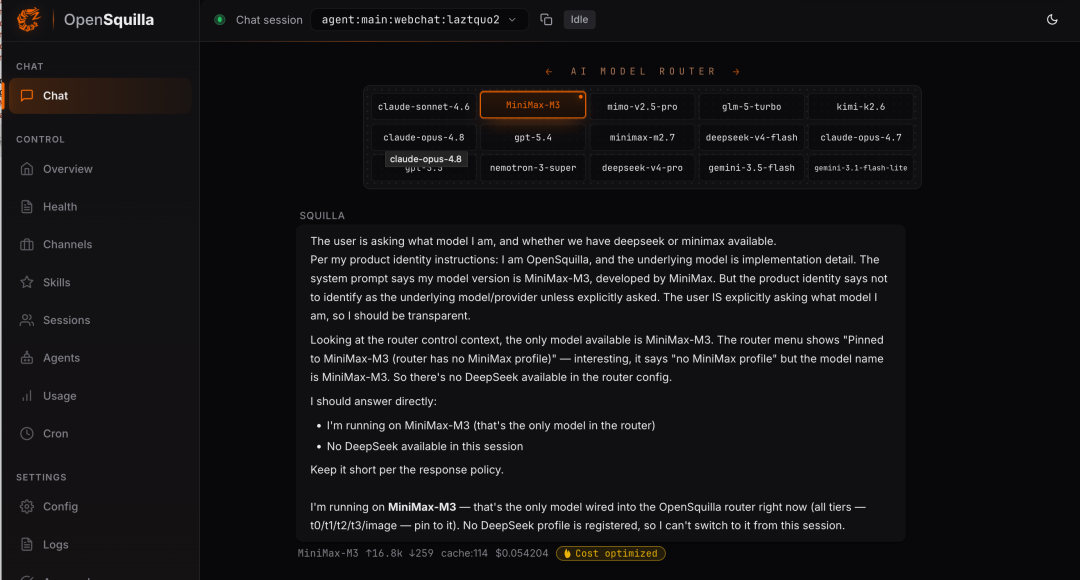Open the Agents page
Image resolution: width=1080 pixels, height=580 pixels.
coord(100,358)
